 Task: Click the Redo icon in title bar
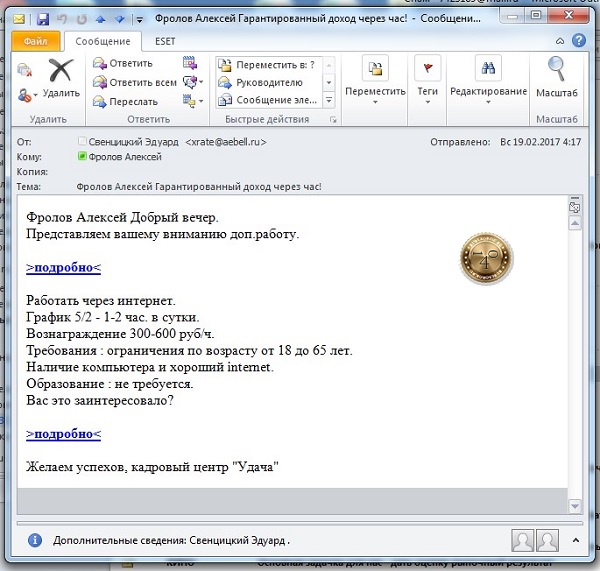tap(81, 19)
